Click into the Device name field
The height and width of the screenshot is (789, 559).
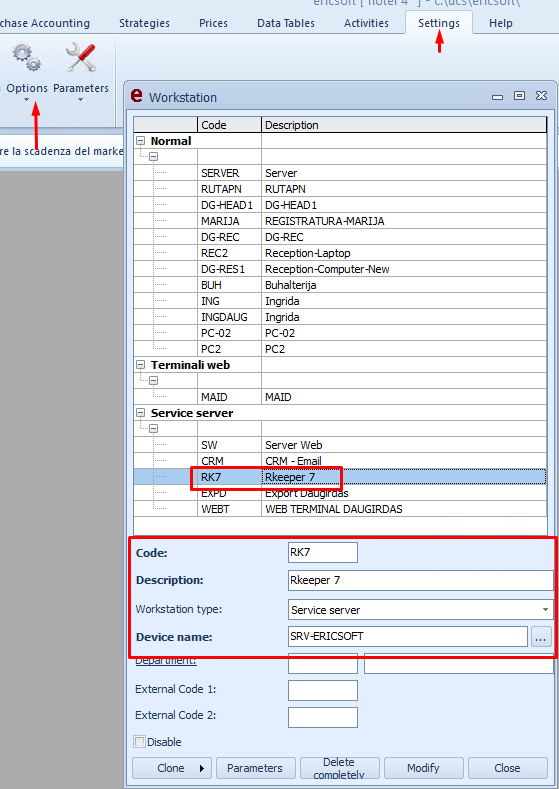click(408, 637)
